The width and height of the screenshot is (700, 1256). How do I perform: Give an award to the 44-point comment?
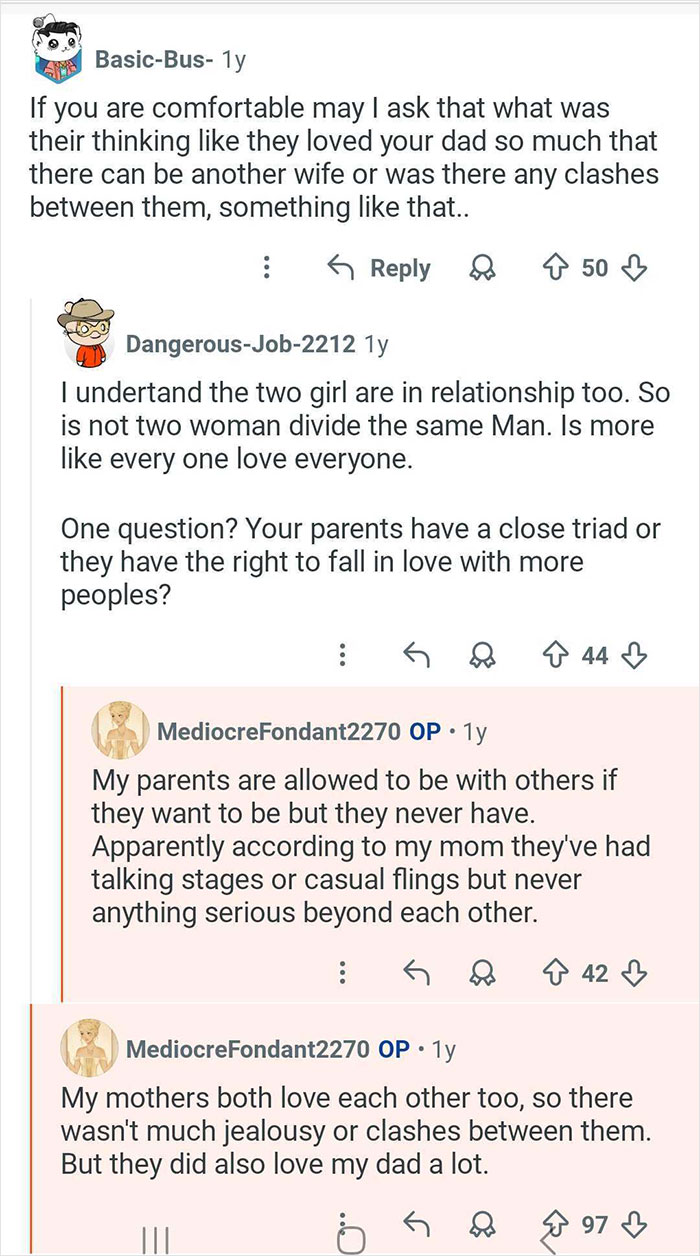483,655
